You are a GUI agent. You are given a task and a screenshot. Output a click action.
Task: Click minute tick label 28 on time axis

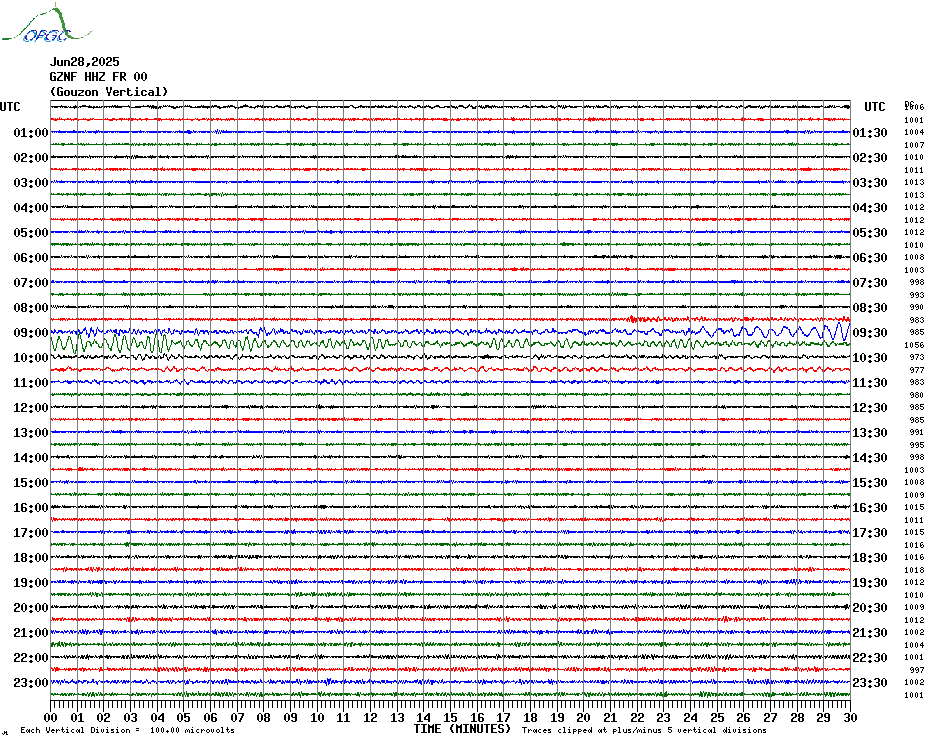click(797, 718)
